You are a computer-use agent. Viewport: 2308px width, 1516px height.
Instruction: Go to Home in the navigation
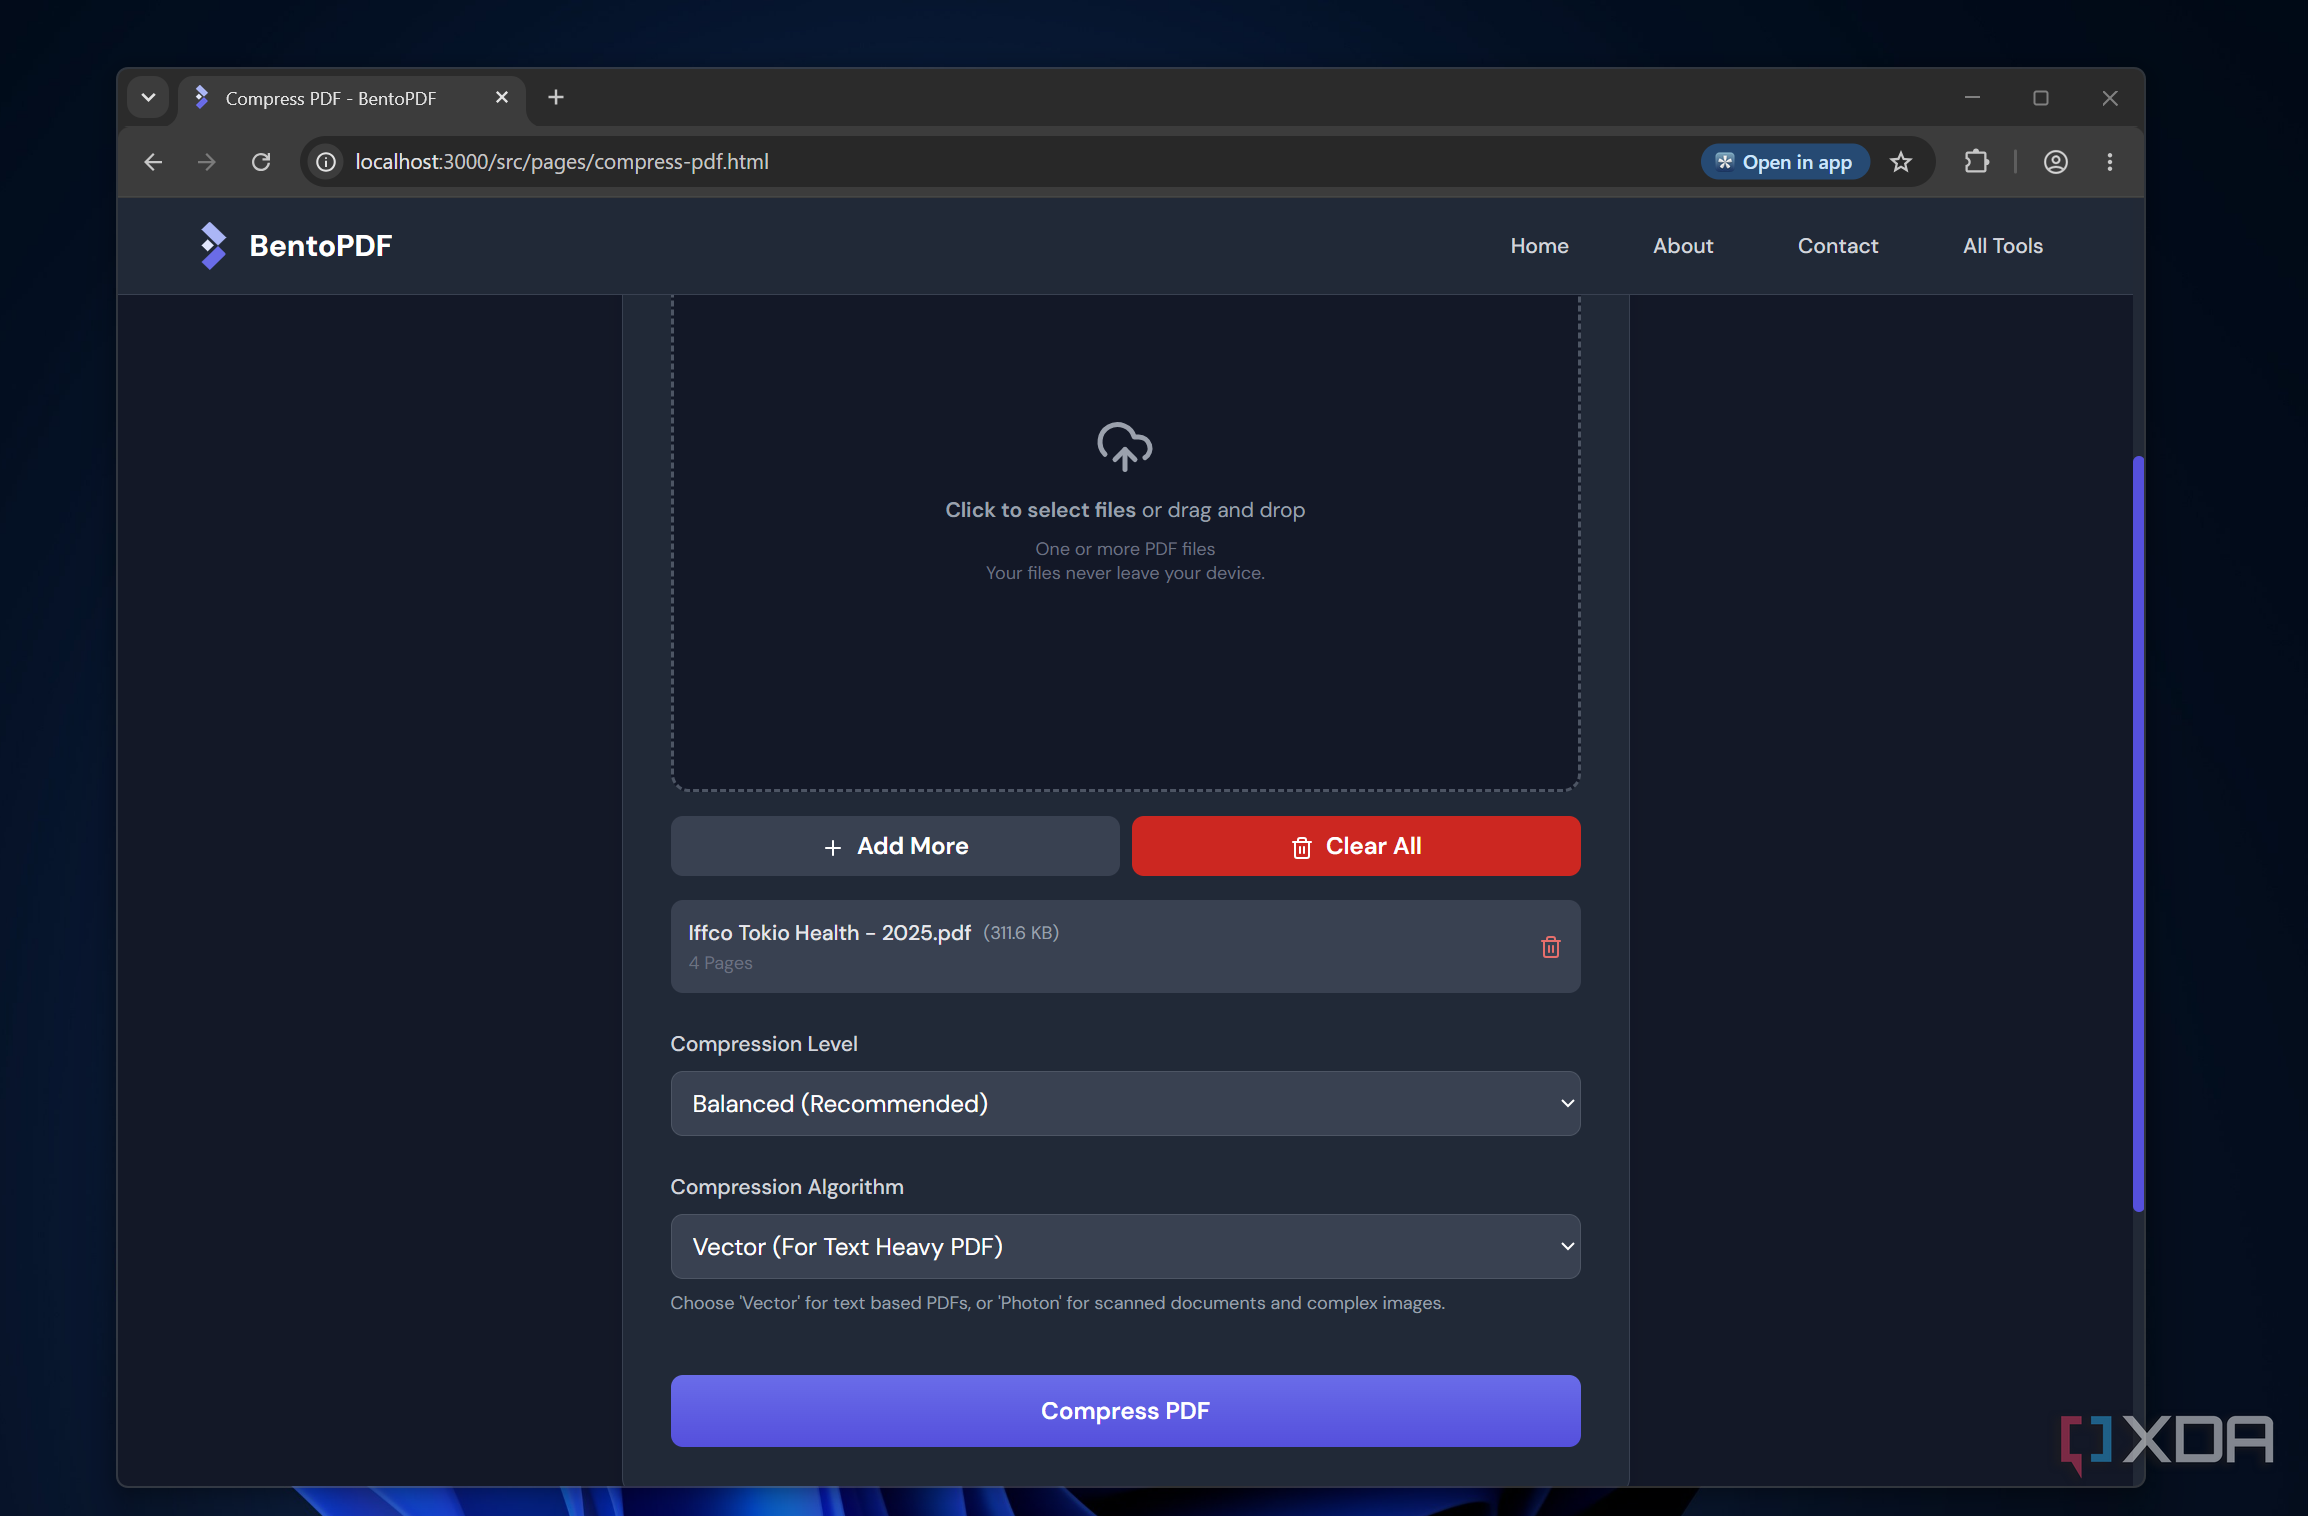click(x=1539, y=246)
